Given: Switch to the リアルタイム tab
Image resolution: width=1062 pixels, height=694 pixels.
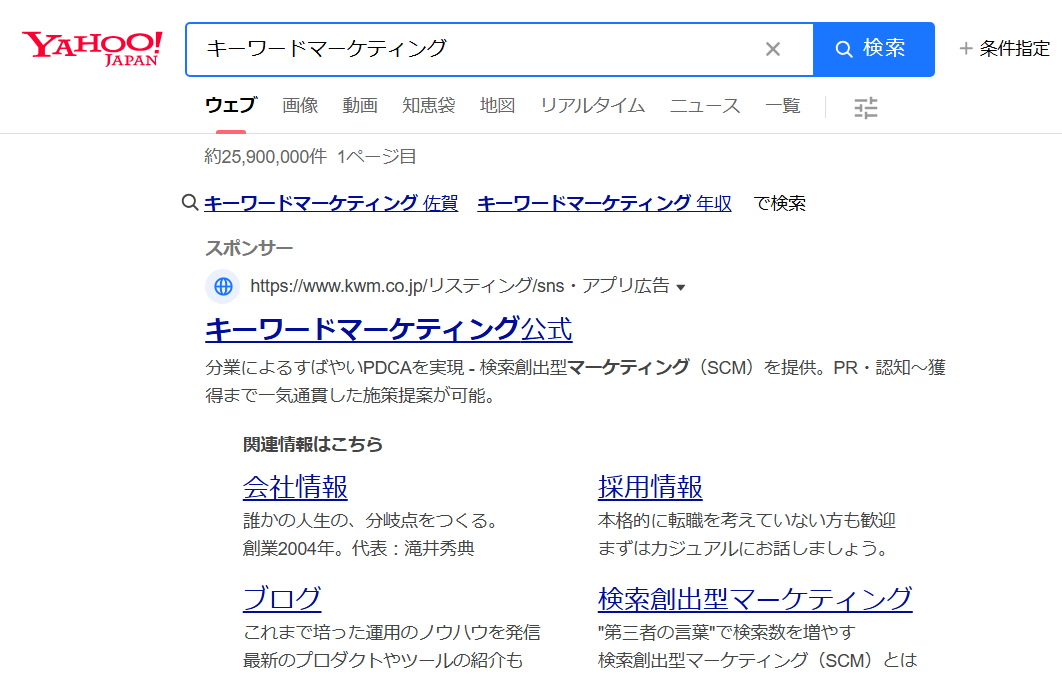Looking at the screenshot, I should pos(593,106).
